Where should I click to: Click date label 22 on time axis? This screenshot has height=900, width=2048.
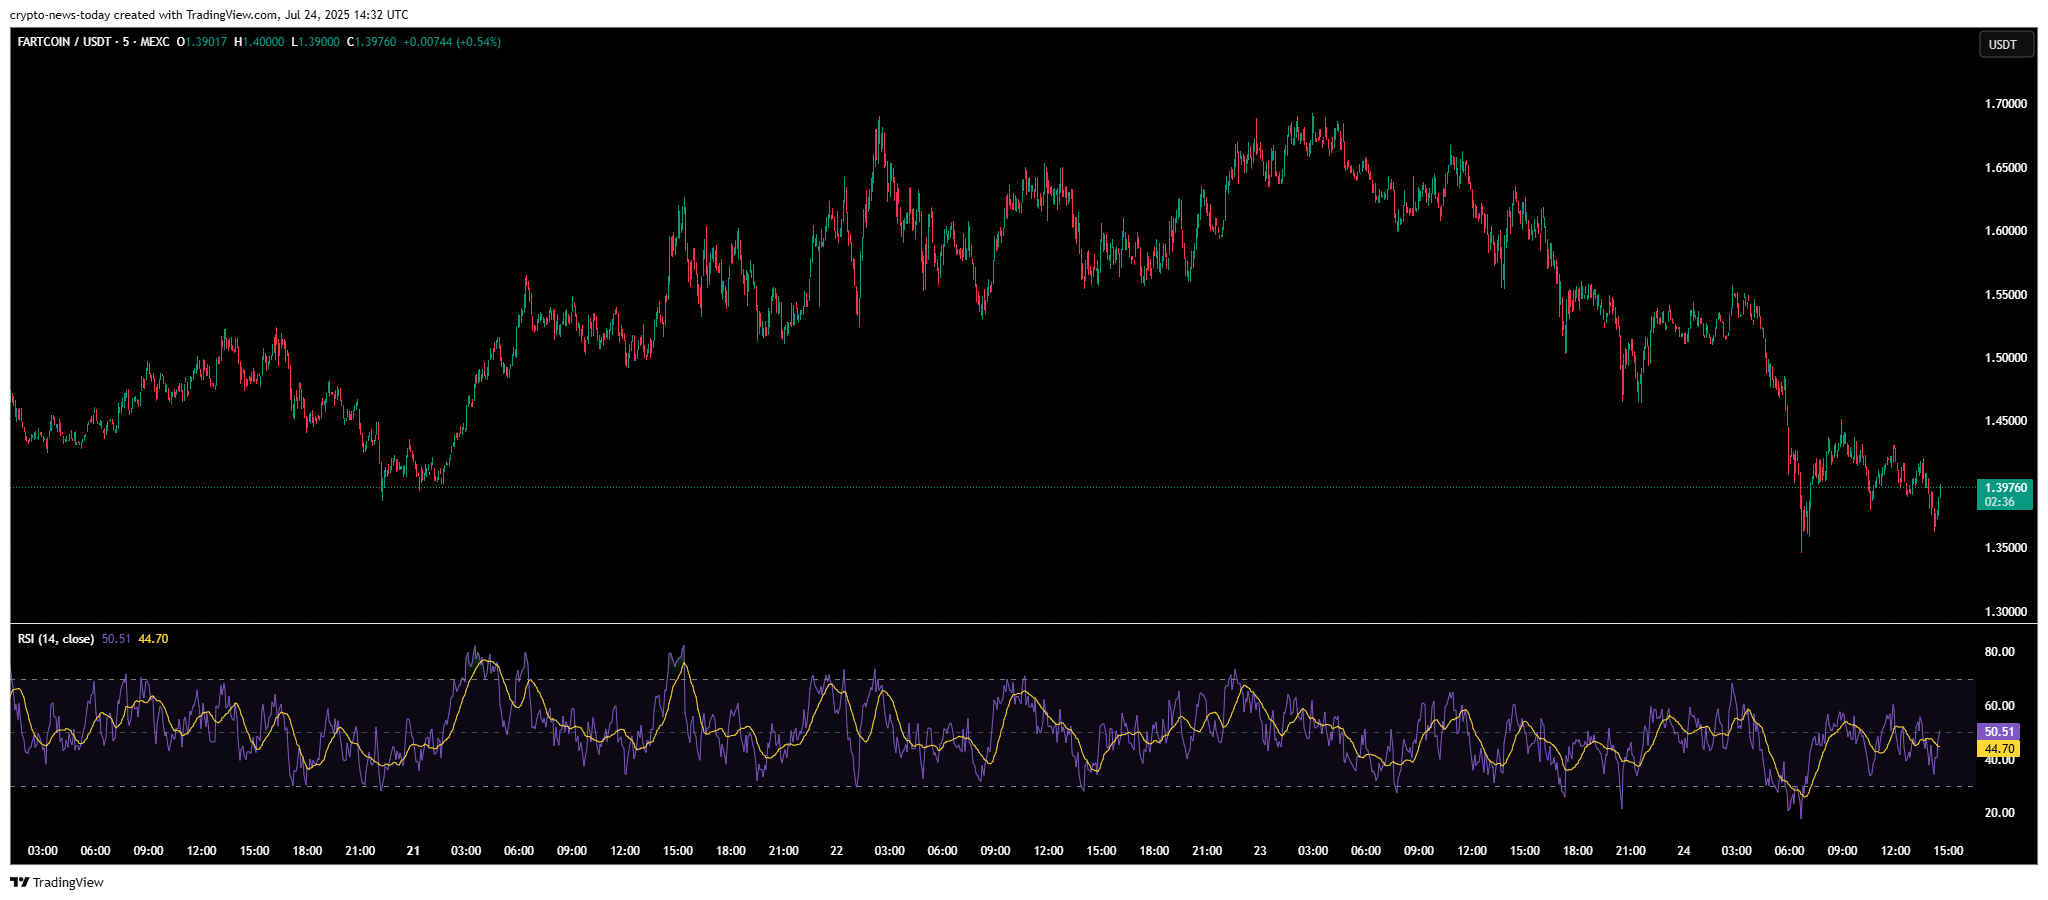coord(836,851)
